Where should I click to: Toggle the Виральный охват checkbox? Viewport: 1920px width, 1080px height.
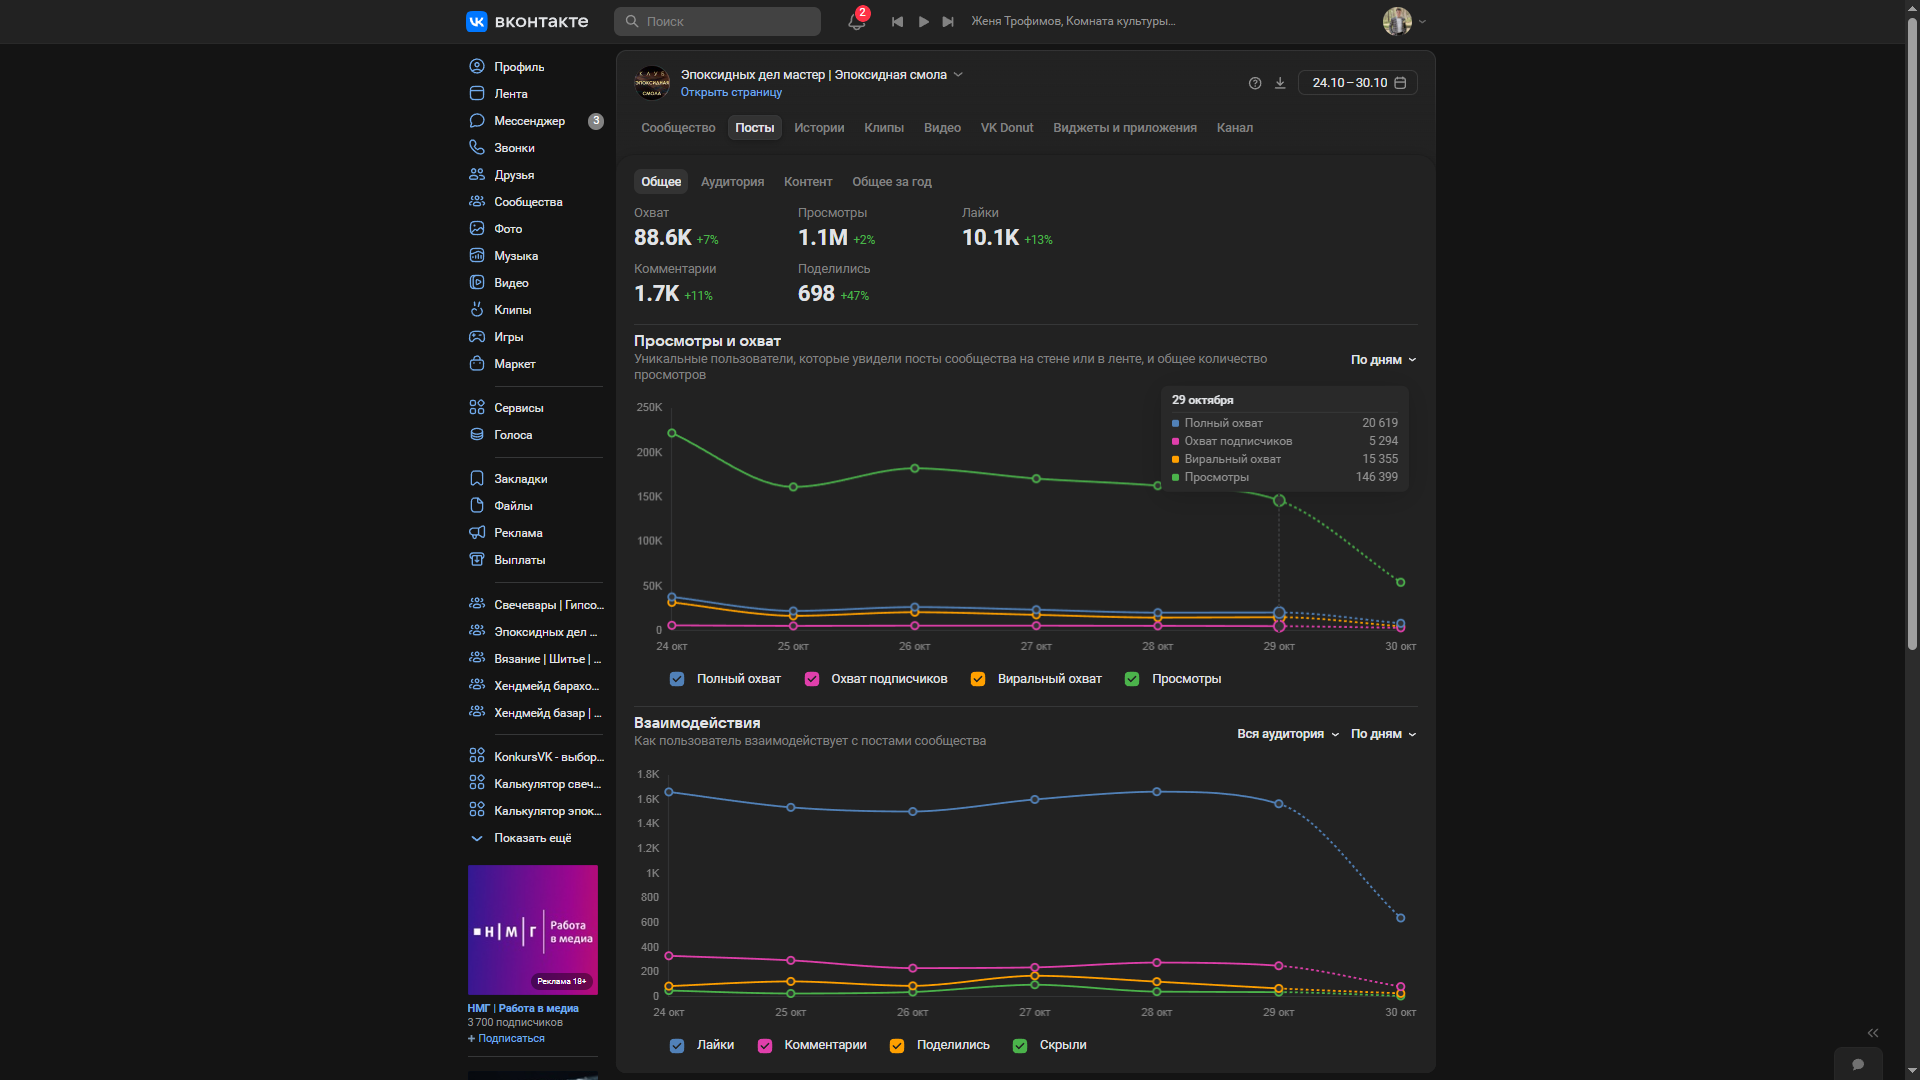tap(978, 679)
